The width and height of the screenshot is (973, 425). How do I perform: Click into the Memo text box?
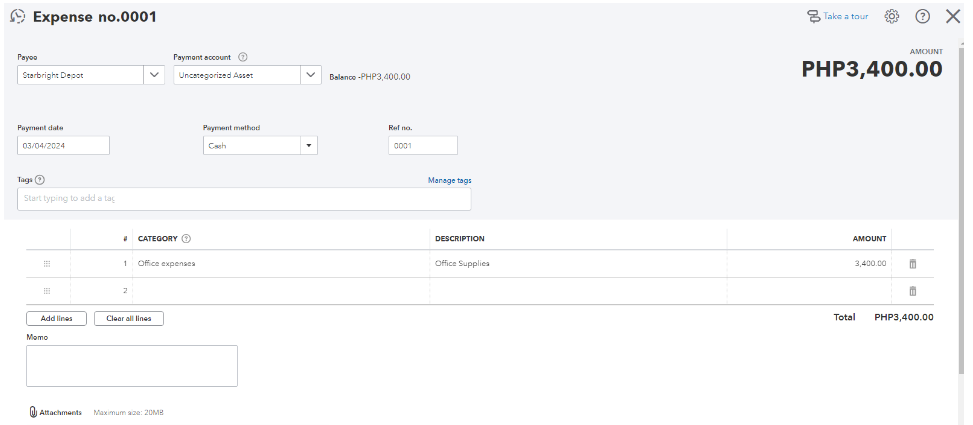click(131, 366)
